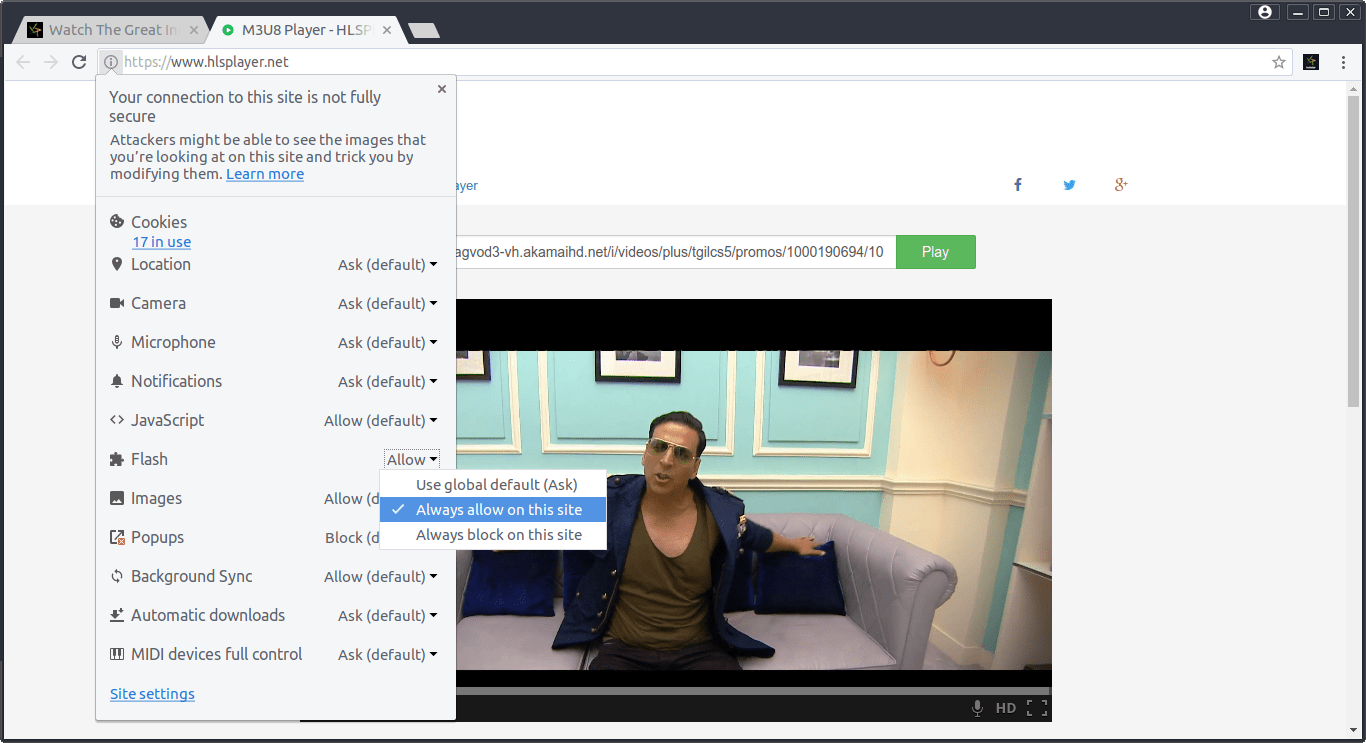
Task: Click the 'Your connection to this site is not fully secure' heading
Action: pos(245,106)
